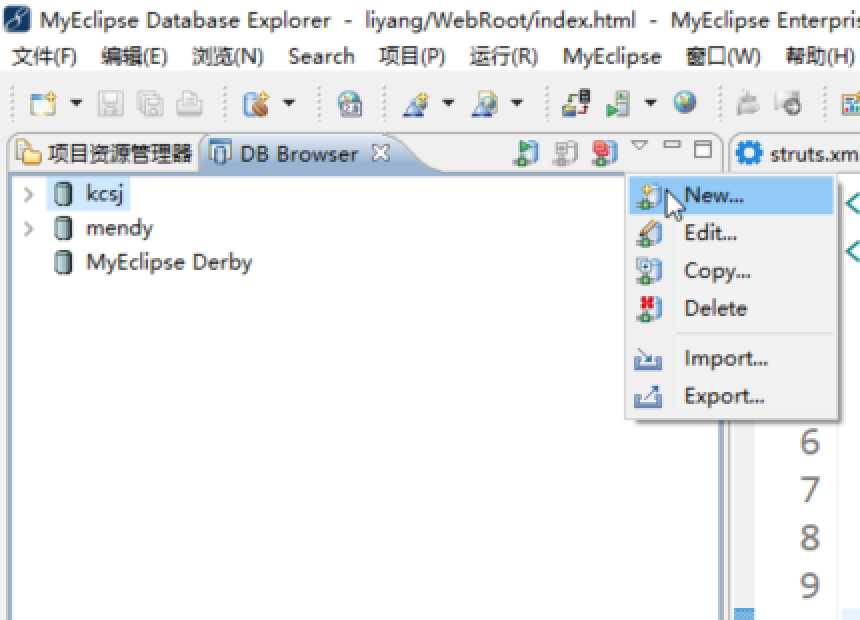Open the 运行(R) menu

click(503, 57)
